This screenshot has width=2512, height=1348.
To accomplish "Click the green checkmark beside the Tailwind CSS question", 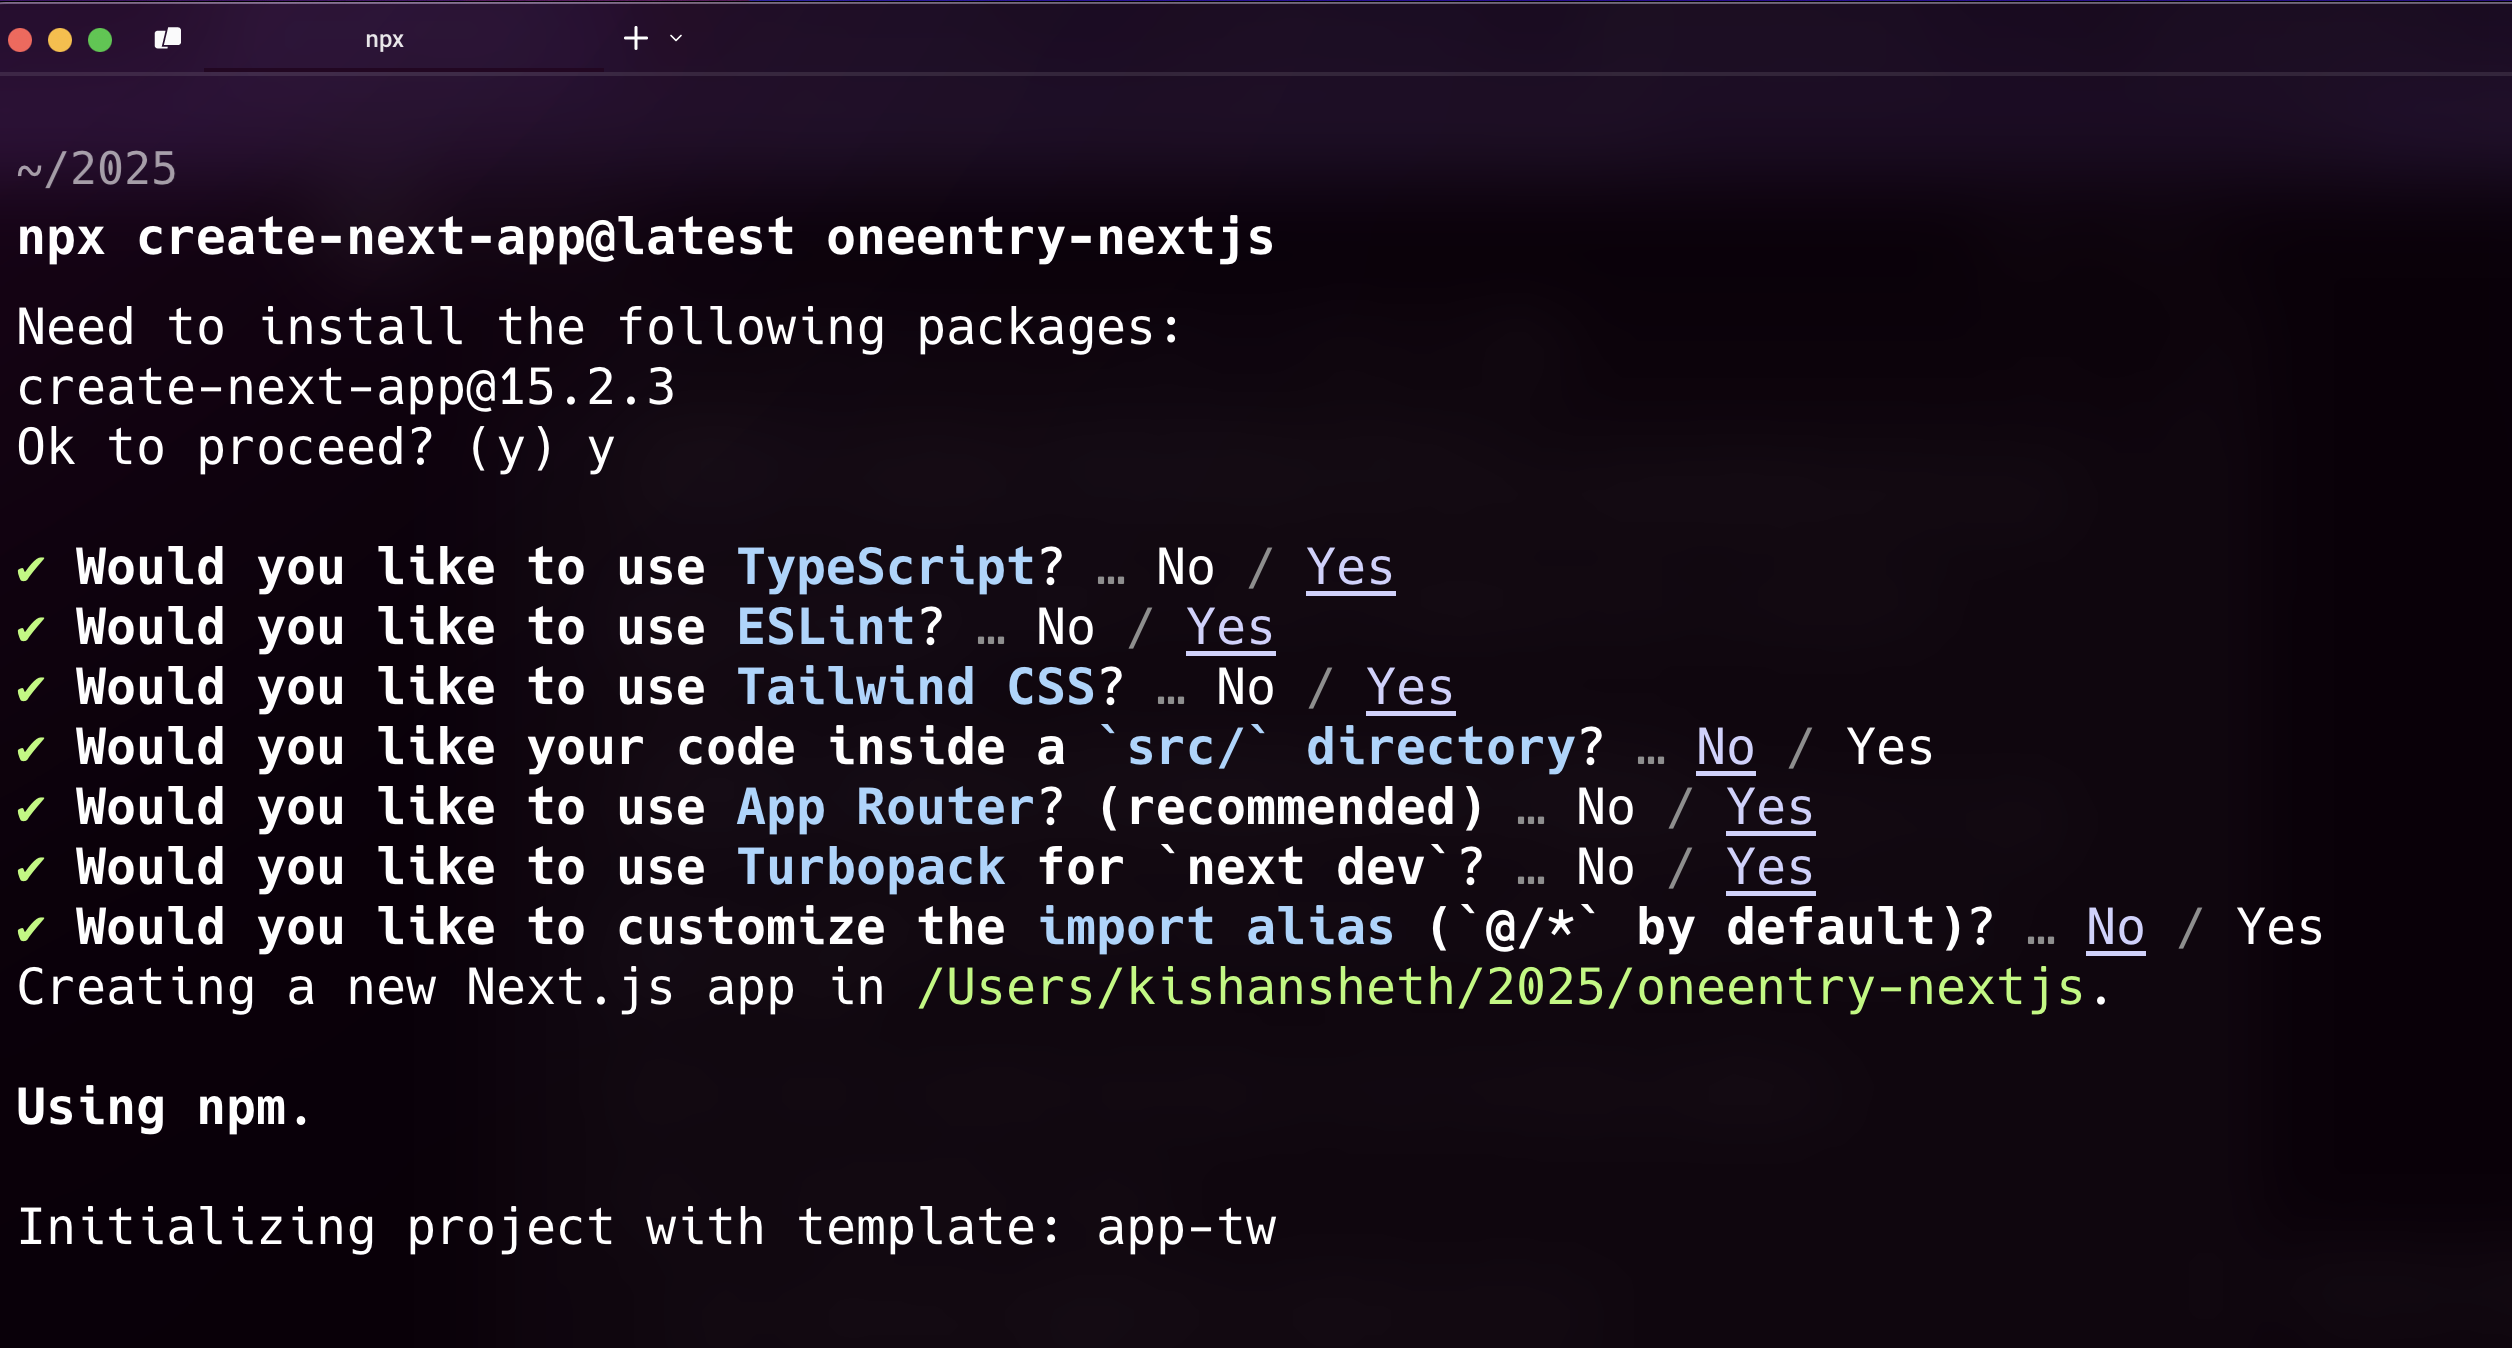I will pos(31,689).
